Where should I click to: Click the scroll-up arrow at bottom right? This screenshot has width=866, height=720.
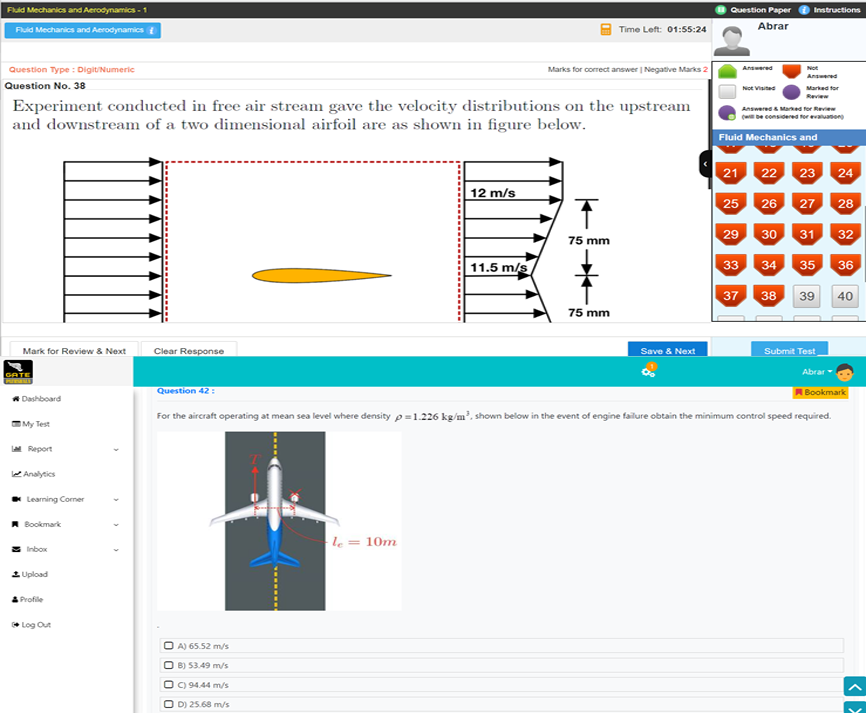tap(854, 688)
